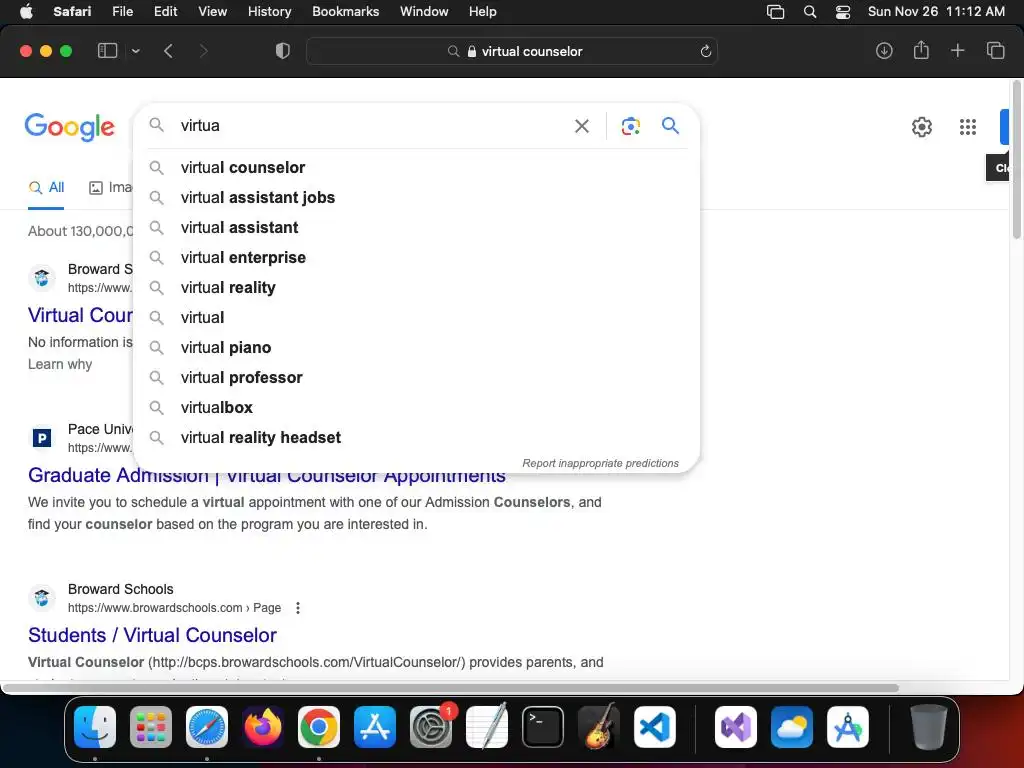Select suggestion virtual assistant jobs
Screen dimensions: 1024x768
[x=416, y=198]
